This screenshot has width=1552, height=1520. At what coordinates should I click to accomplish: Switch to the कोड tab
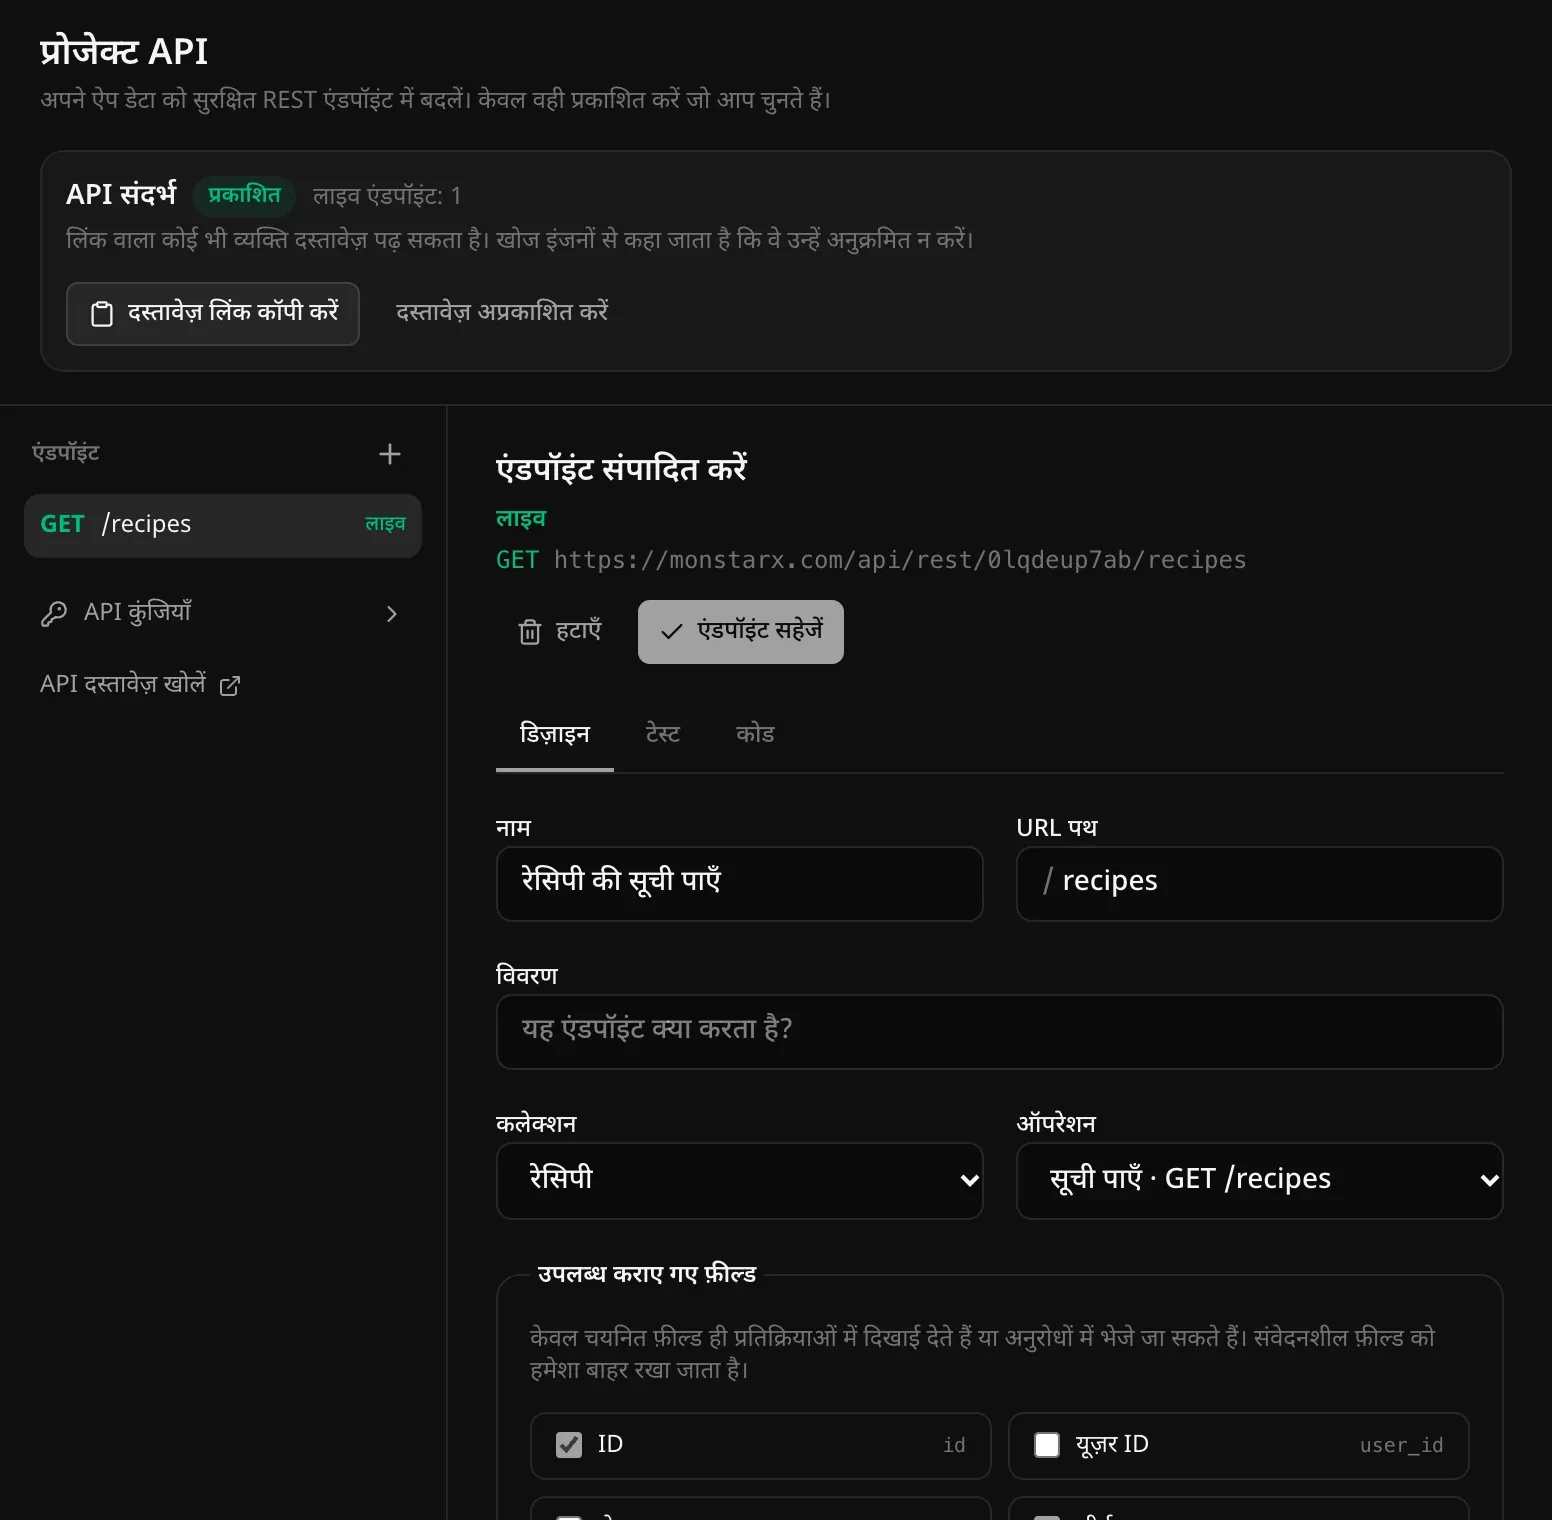pos(755,735)
